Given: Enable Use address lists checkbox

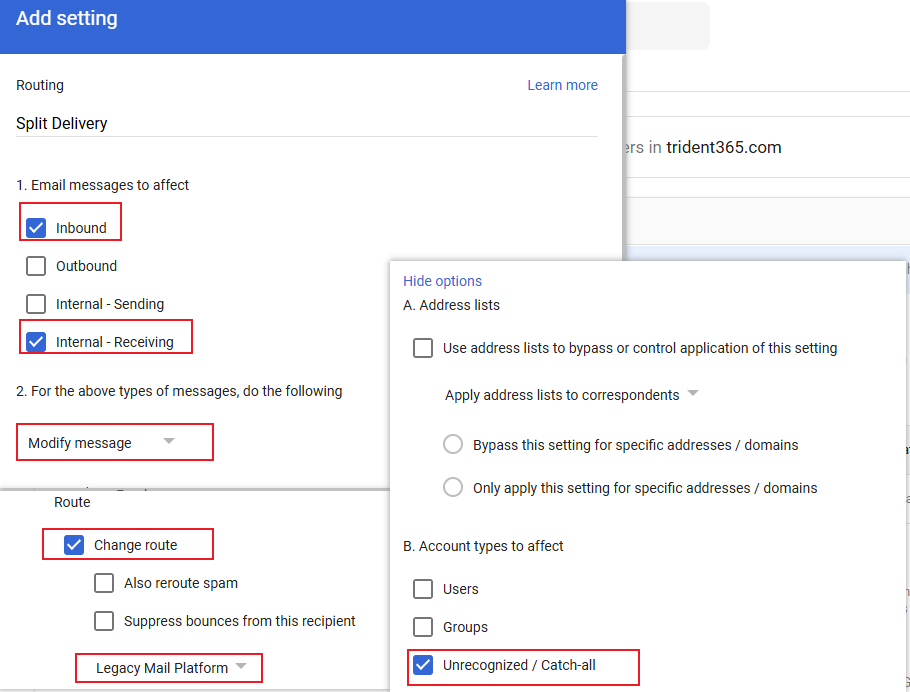Looking at the screenshot, I should point(424,348).
